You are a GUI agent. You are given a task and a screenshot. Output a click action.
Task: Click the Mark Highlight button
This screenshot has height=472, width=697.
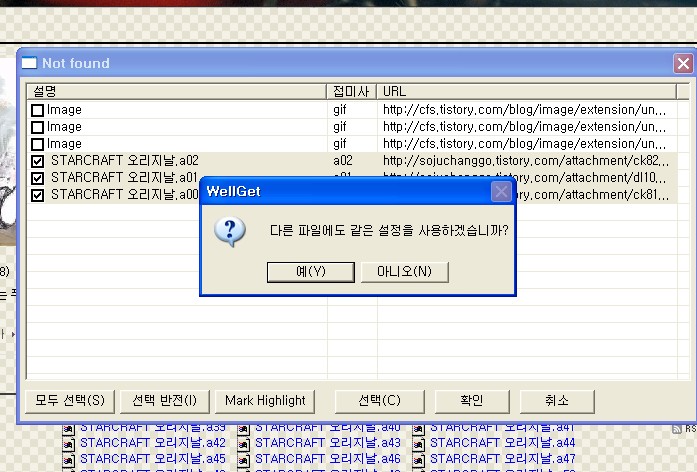(x=265, y=401)
